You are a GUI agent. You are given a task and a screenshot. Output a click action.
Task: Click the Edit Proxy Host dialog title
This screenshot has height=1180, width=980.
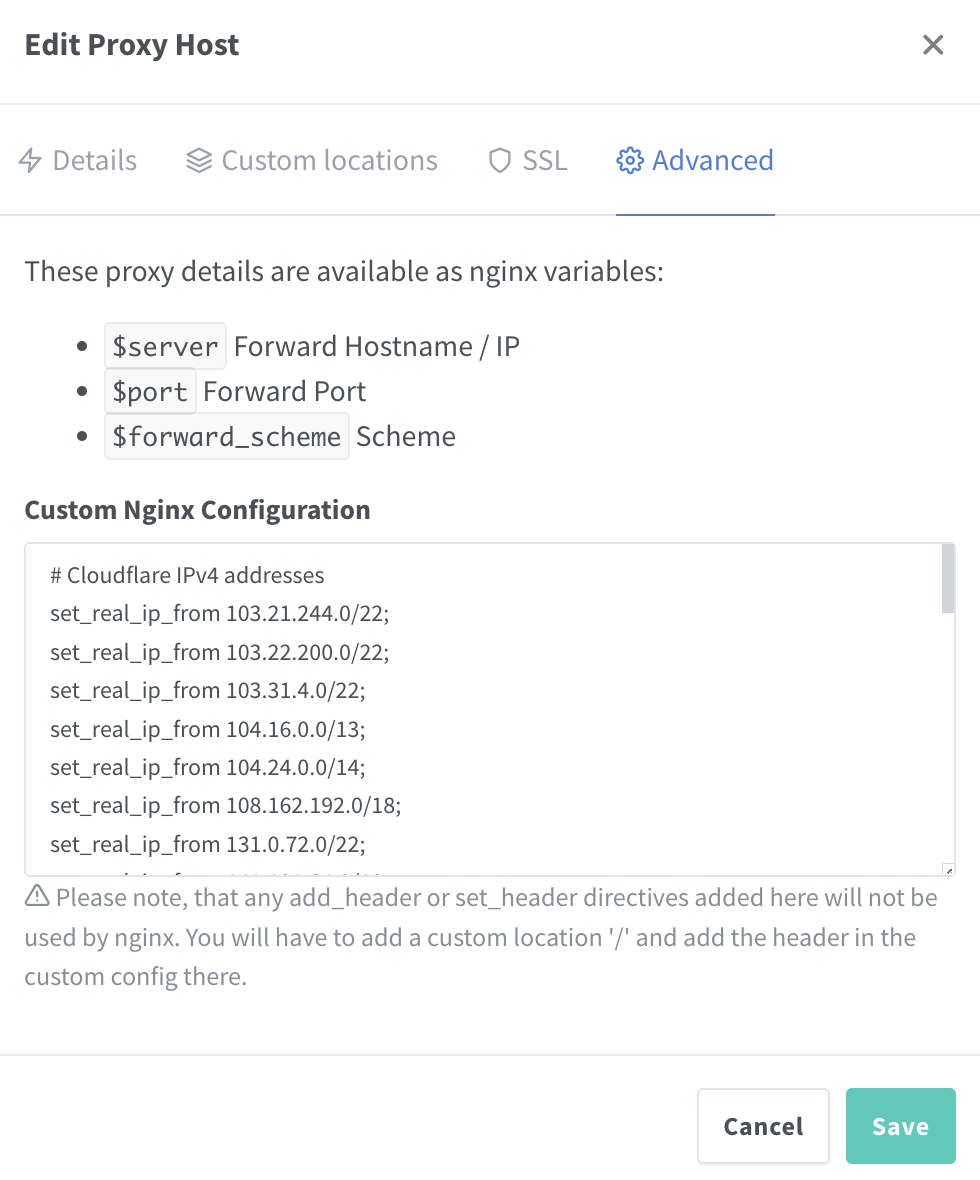pyautogui.click(x=131, y=44)
